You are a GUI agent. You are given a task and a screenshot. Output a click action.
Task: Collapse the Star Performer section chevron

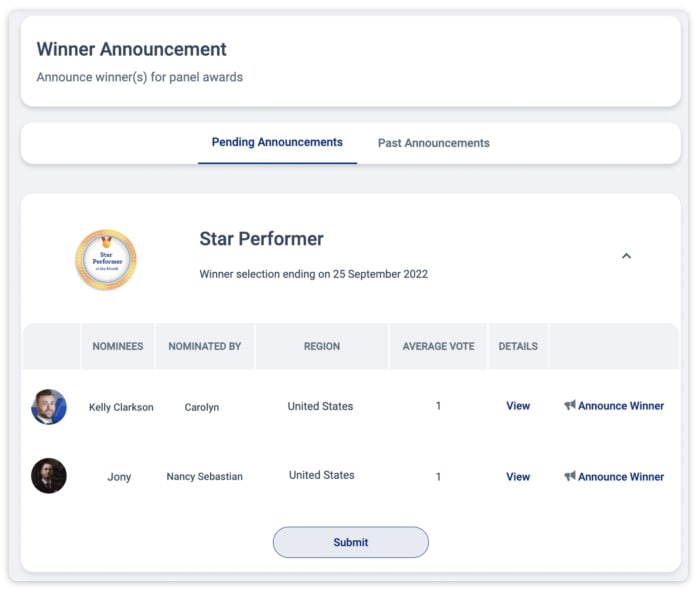click(626, 256)
